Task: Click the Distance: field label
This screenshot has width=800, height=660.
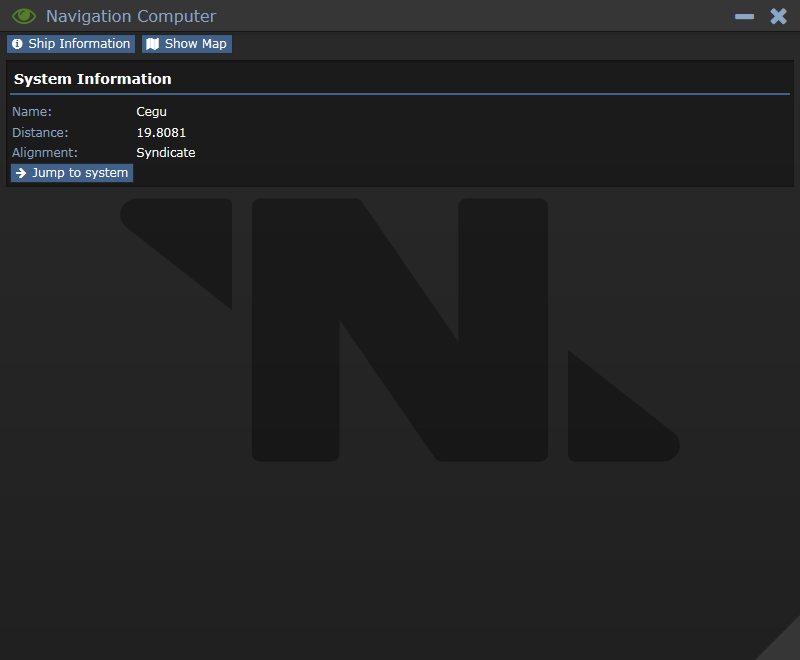Action: (x=40, y=133)
